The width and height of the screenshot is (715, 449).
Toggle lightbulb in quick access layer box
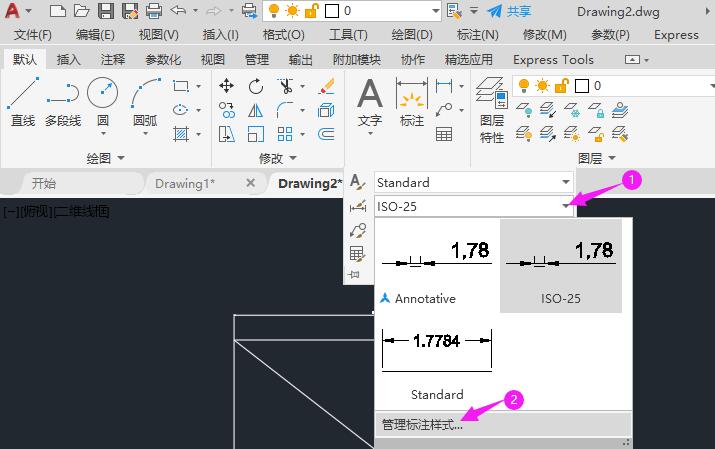(274, 11)
